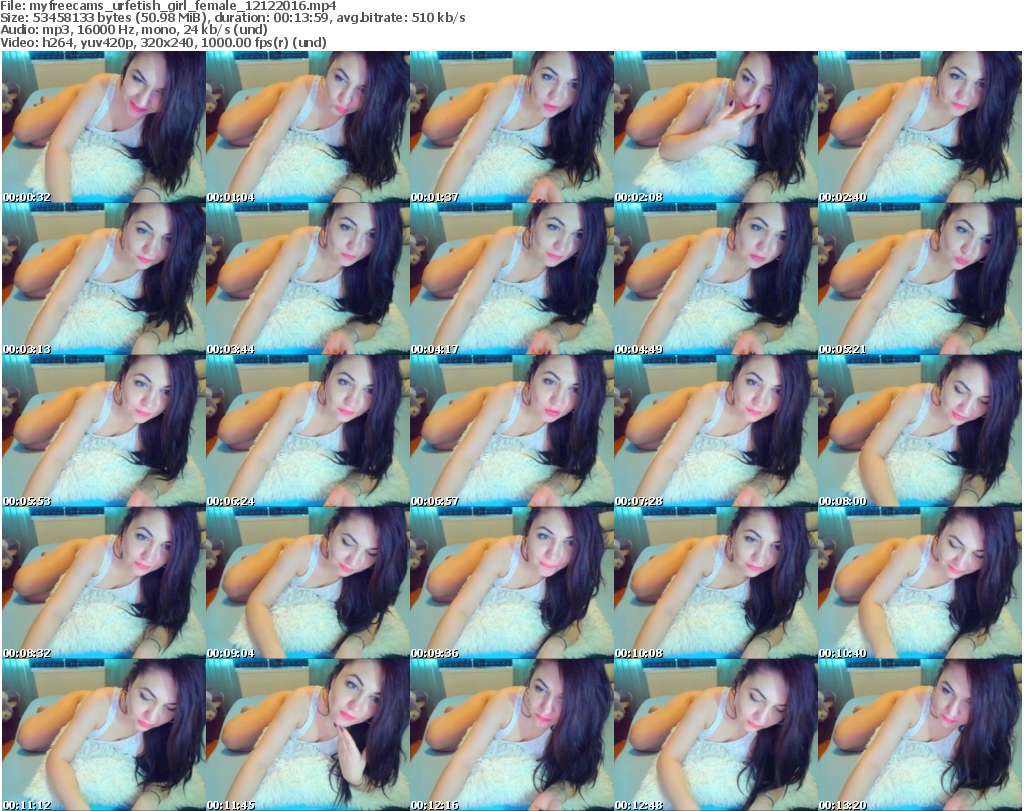Choose the snapshot marked 00:12:48
This screenshot has height=811, width=1024.
(x=715, y=735)
